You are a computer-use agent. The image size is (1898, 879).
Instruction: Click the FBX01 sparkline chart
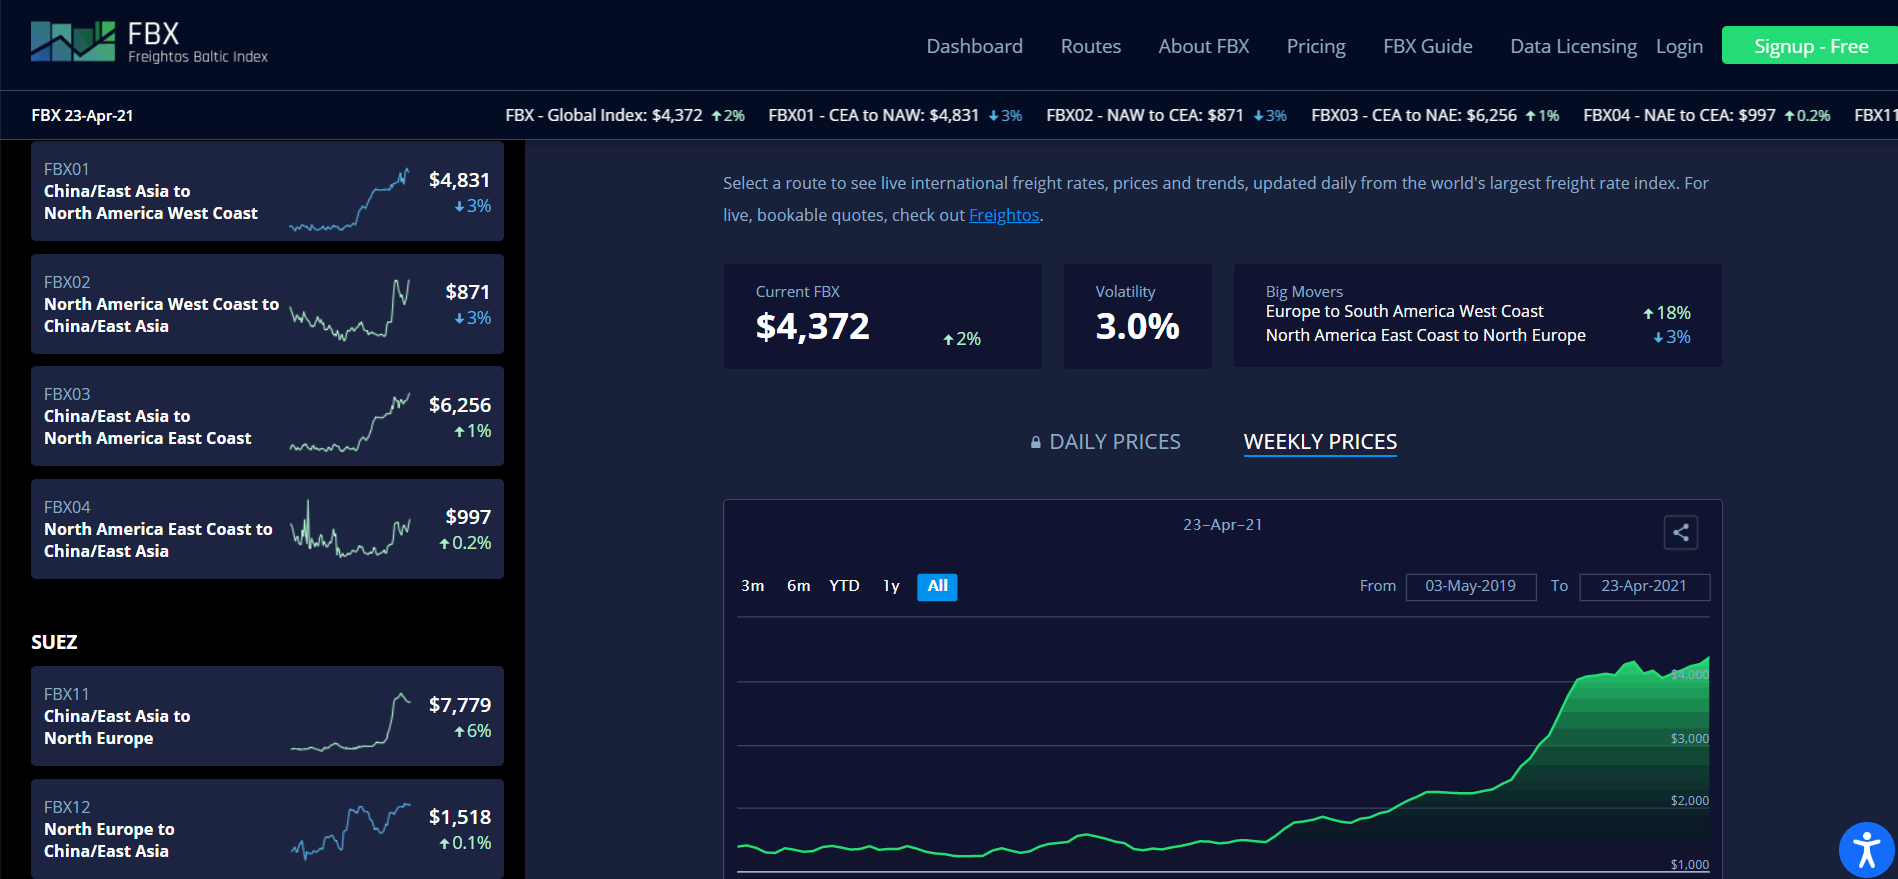pos(349,200)
